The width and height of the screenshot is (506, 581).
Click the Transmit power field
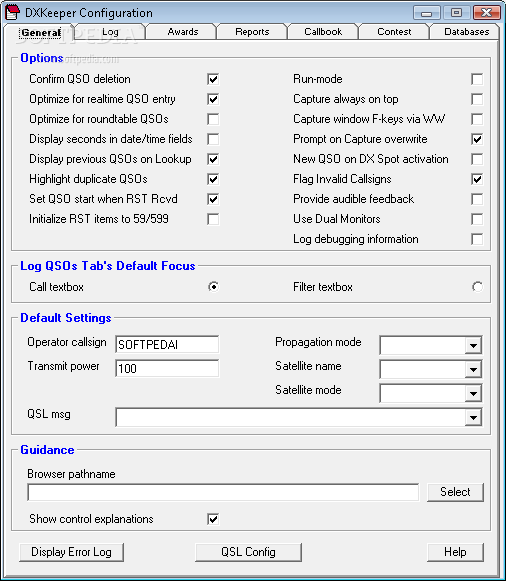click(167, 368)
